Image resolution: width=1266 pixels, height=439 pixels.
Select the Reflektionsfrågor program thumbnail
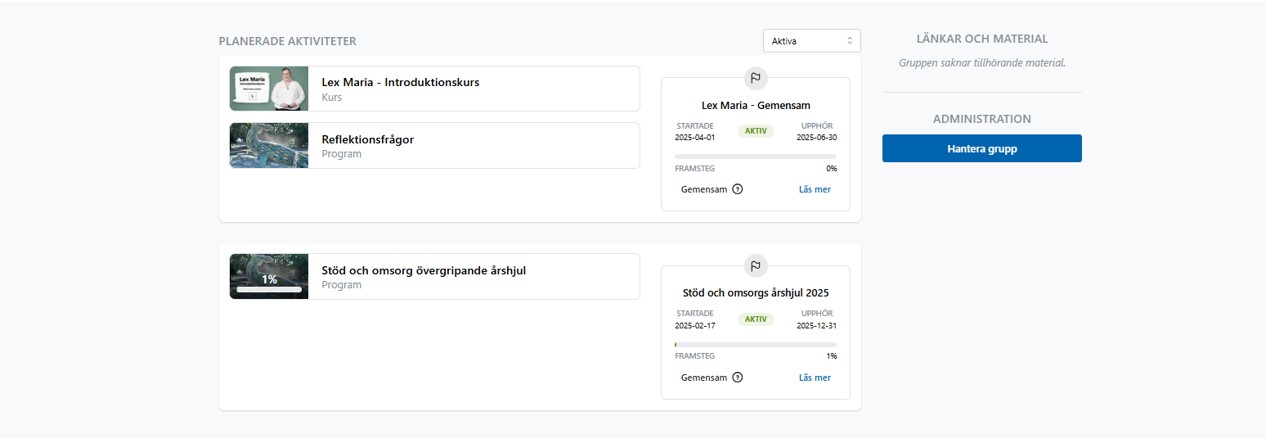[269, 145]
